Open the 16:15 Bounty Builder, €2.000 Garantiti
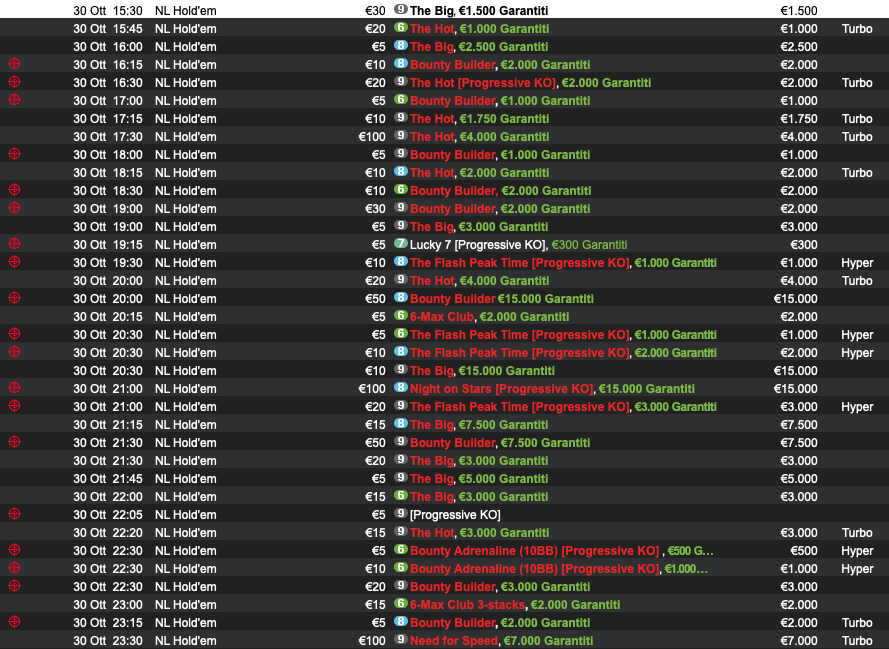 (500, 65)
